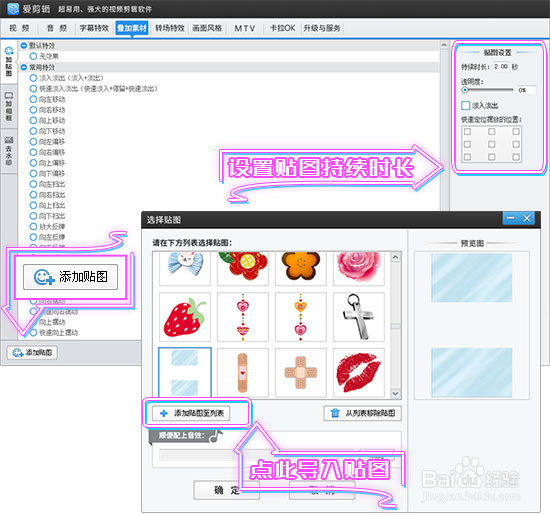Click the 爱剪辑 app logo icon
550x515 pixels.
click(13, 8)
